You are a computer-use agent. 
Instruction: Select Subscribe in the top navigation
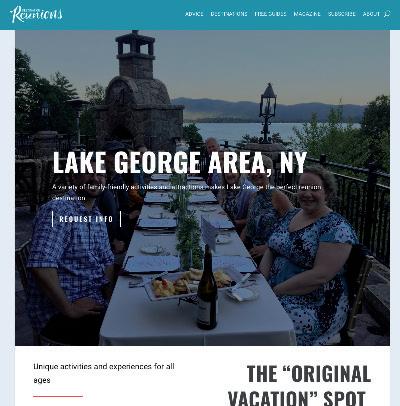342,14
